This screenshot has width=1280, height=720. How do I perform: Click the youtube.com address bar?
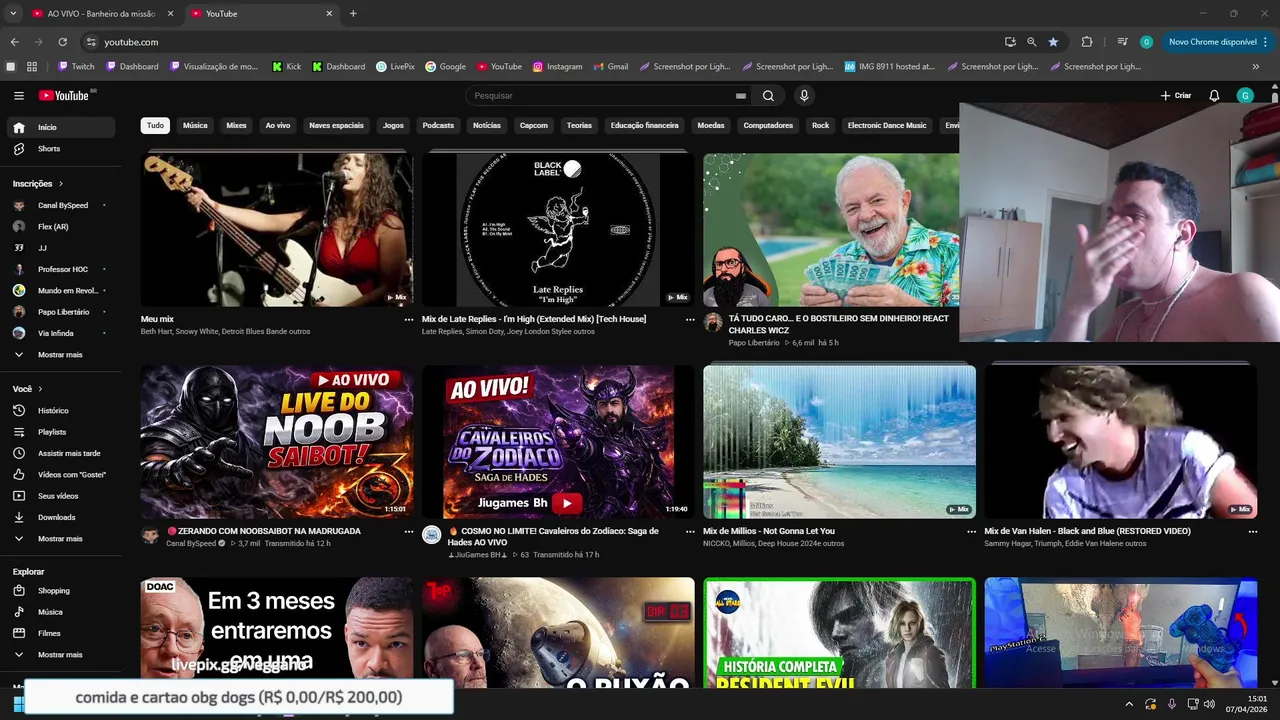540,42
